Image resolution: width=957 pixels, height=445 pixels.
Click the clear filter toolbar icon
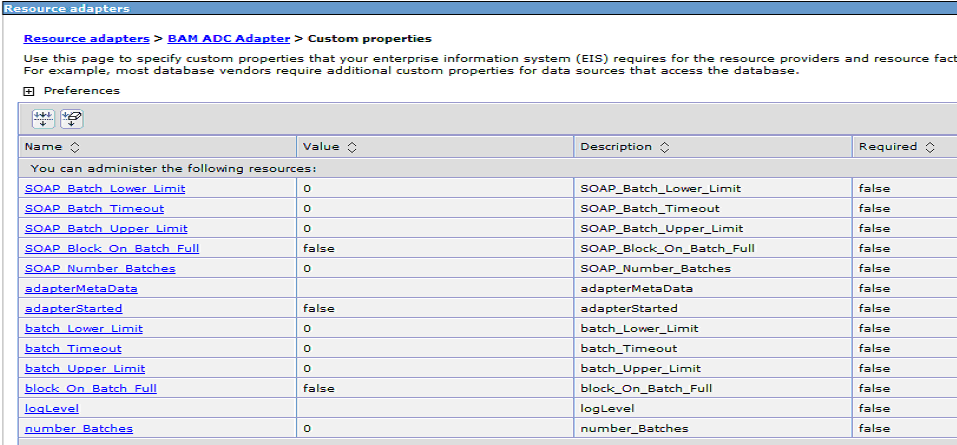pos(71,118)
